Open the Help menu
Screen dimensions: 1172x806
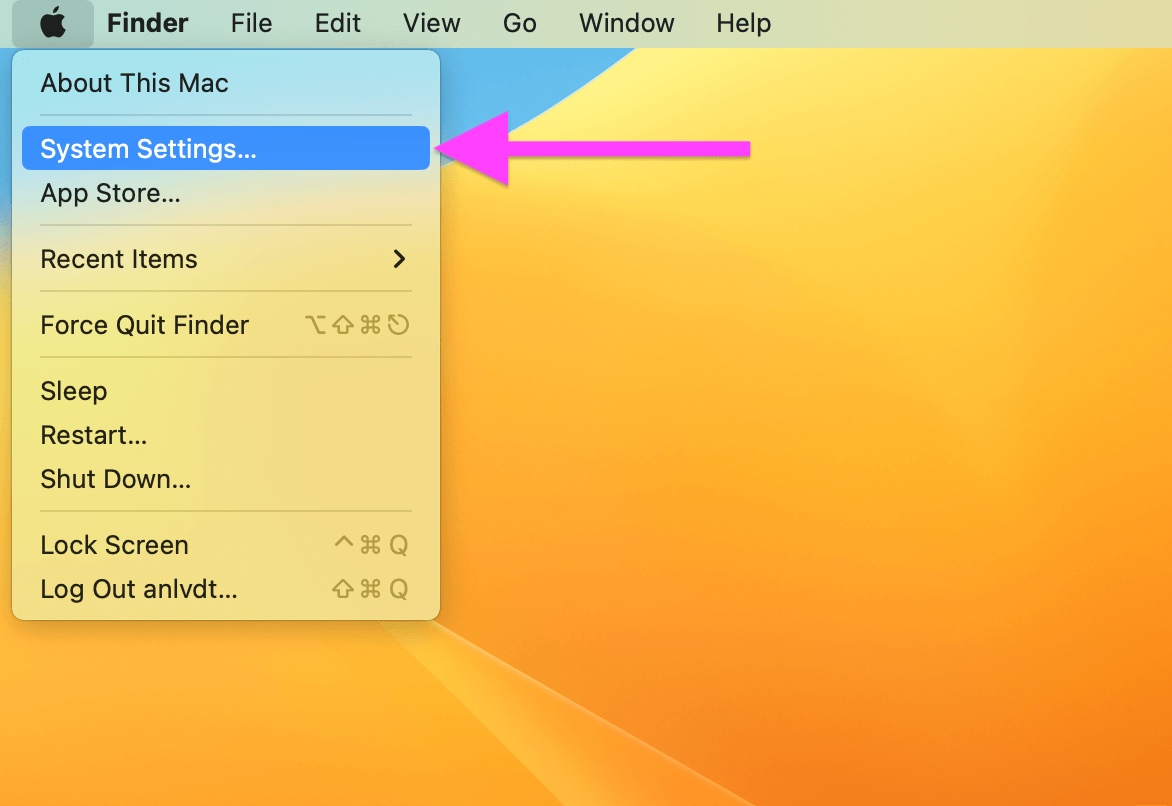click(x=743, y=22)
